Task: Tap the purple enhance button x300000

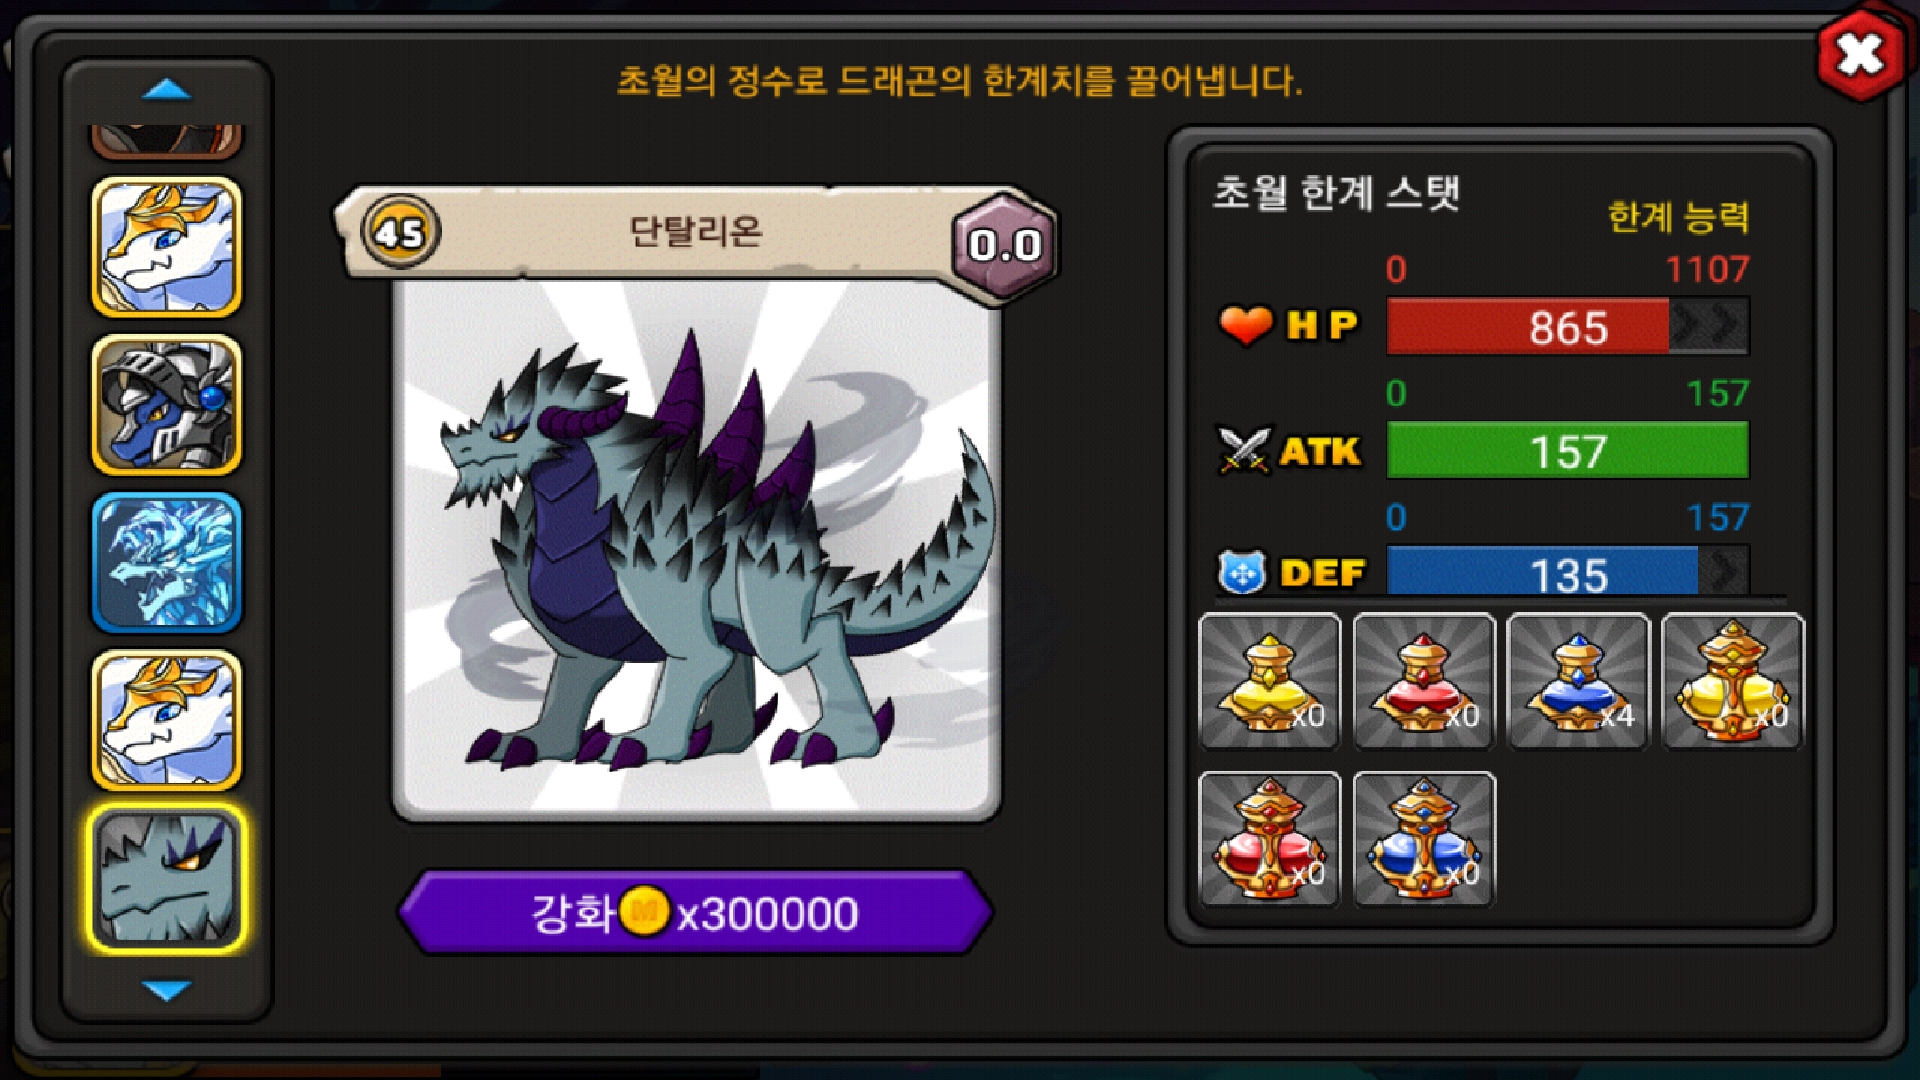Action: pyautogui.click(x=695, y=912)
